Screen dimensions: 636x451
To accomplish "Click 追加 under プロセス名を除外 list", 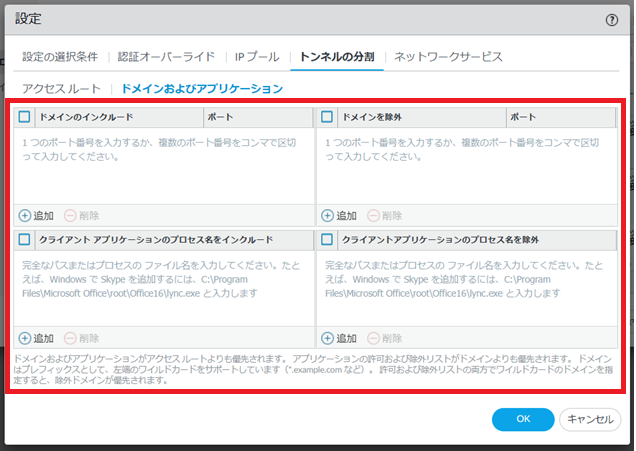I will 328,339.
